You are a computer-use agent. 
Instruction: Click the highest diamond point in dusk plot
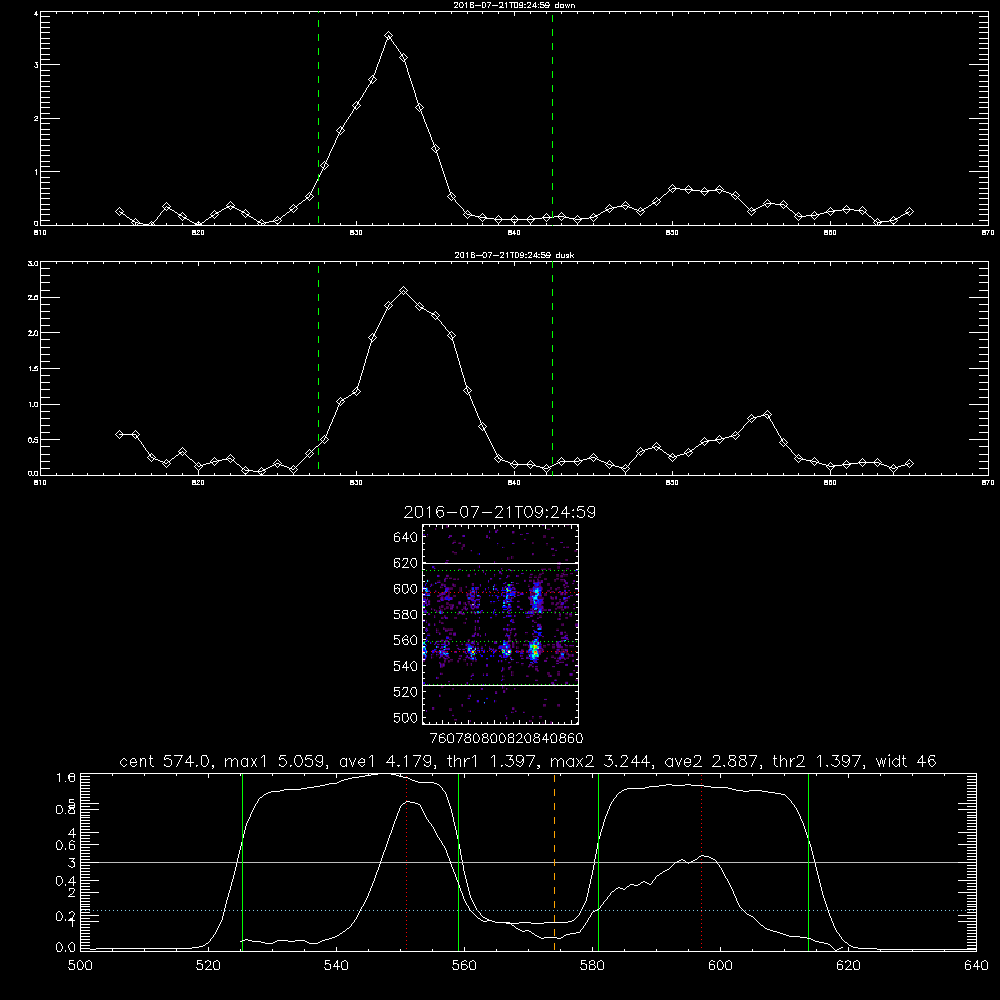[x=403, y=291]
